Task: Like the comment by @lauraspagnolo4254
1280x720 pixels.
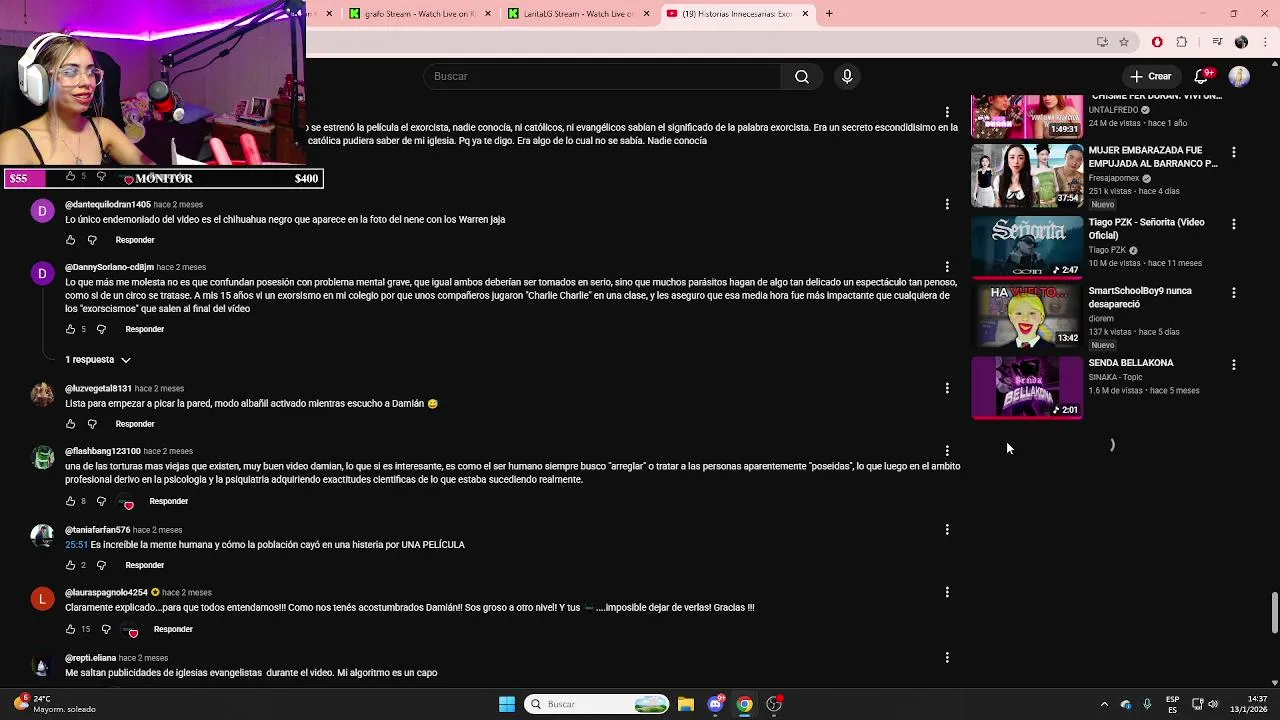Action: (x=70, y=629)
